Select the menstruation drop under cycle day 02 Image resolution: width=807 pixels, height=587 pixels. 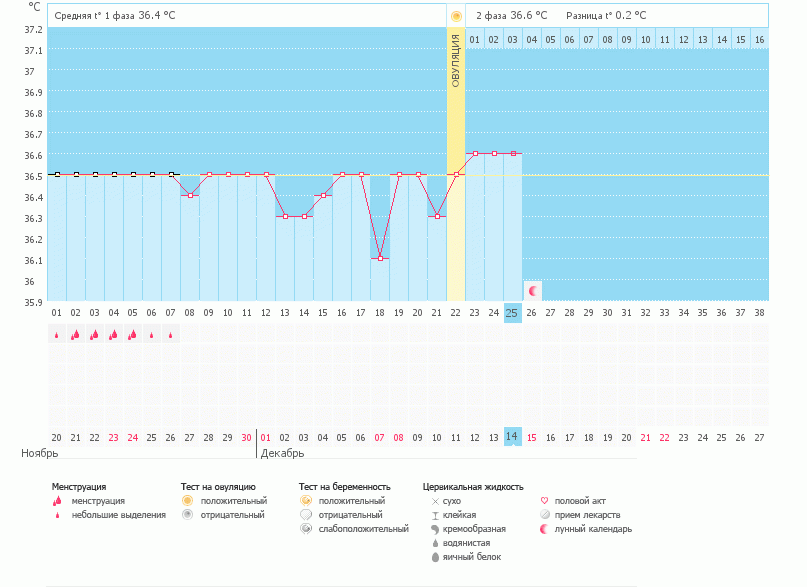tap(76, 335)
